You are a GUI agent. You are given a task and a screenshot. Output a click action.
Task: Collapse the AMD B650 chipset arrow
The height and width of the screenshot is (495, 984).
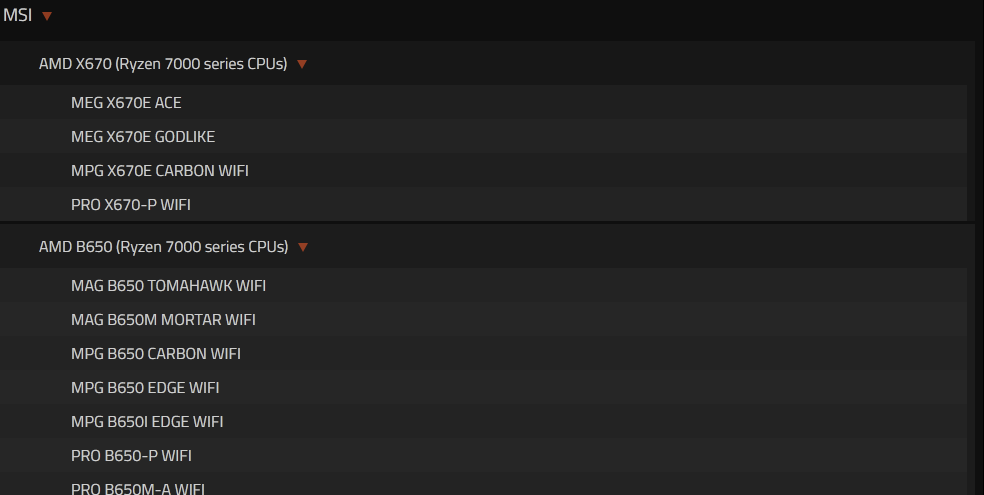tap(303, 247)
